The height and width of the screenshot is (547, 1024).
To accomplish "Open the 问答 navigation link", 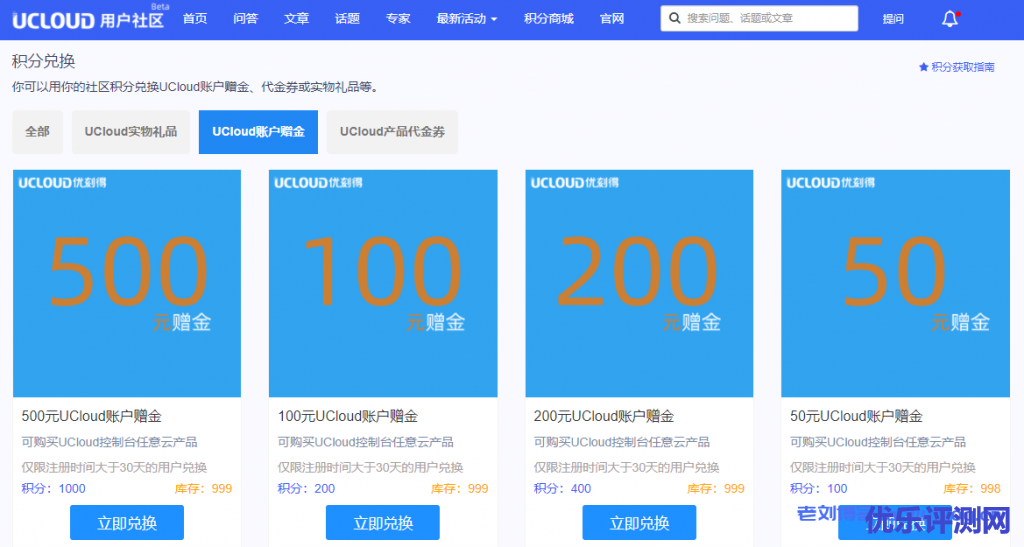I will click(245, 19).
